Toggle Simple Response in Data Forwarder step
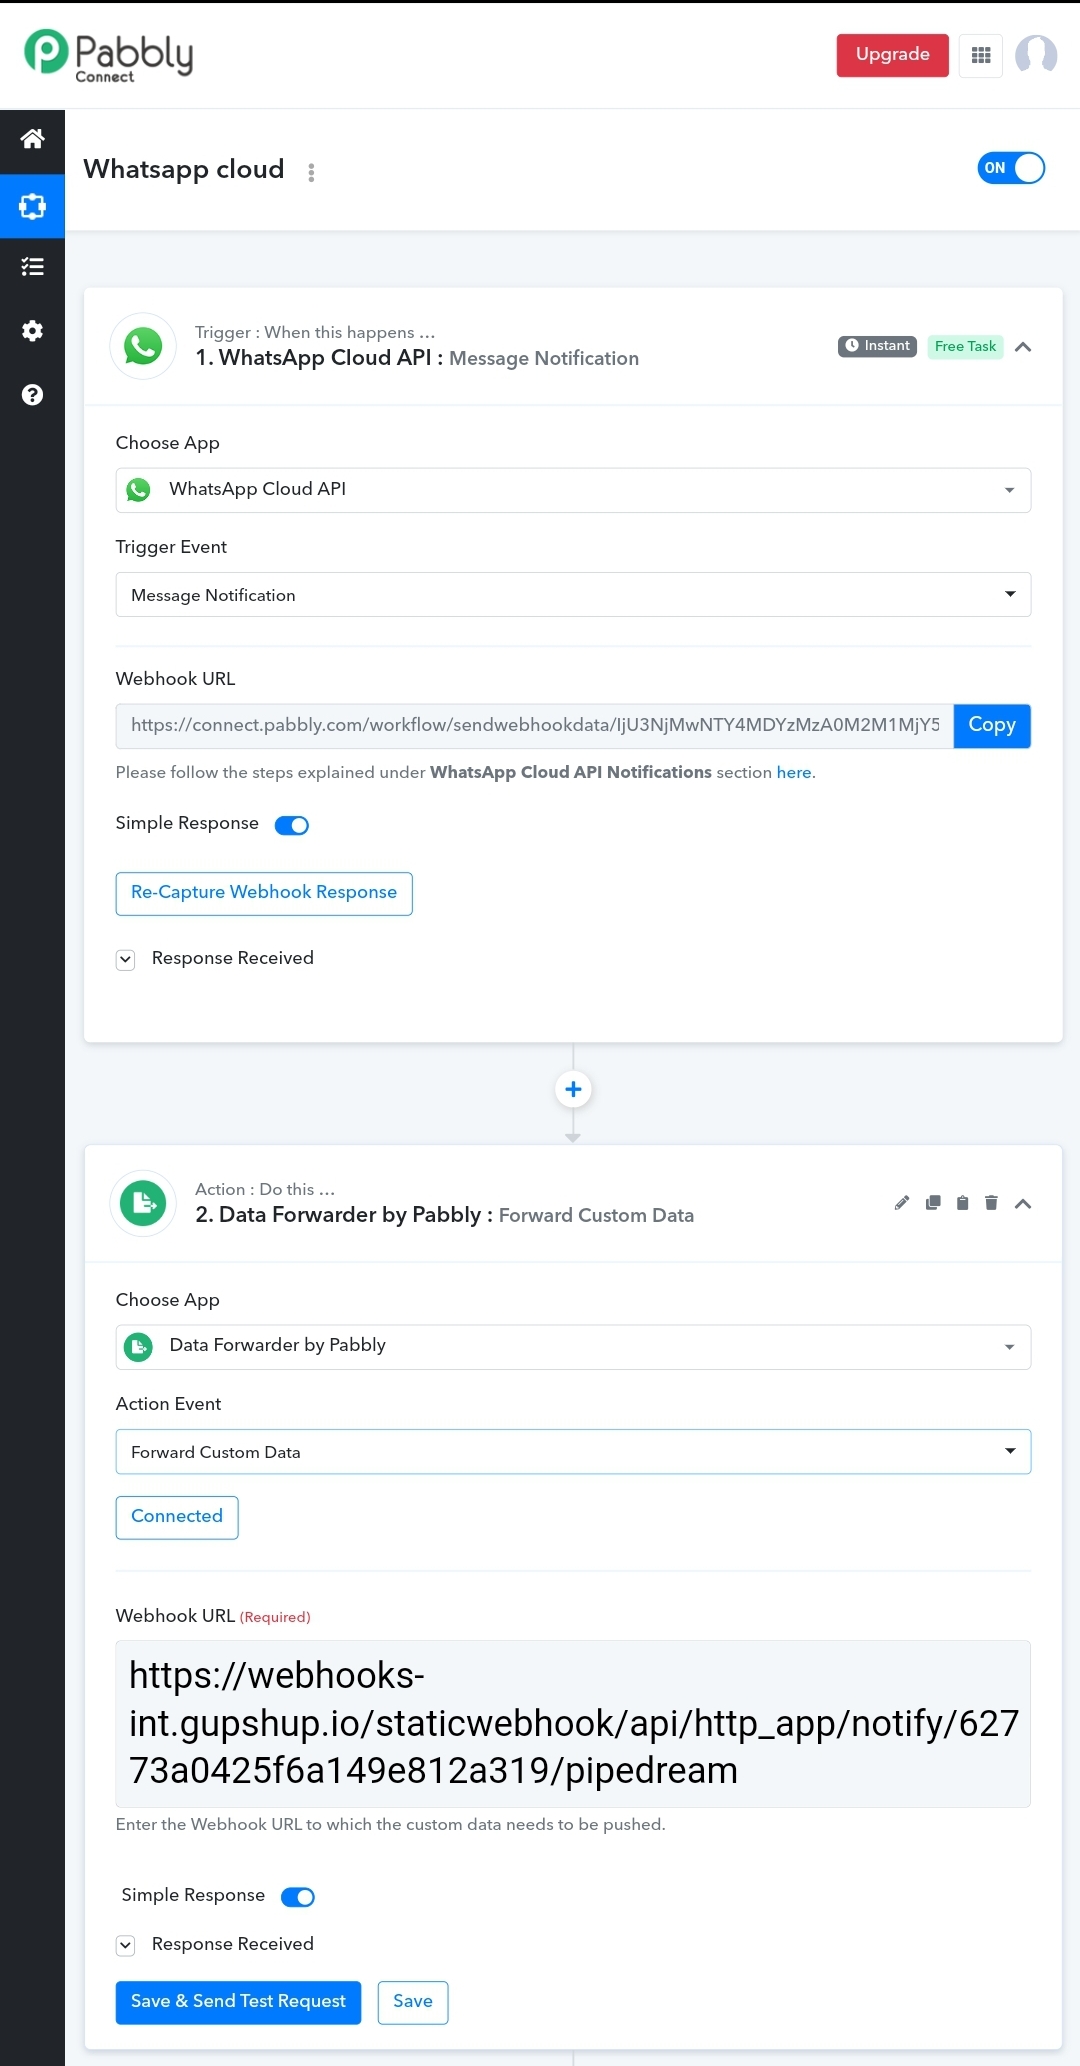1080x2066 pixels. pos(298,1897)
